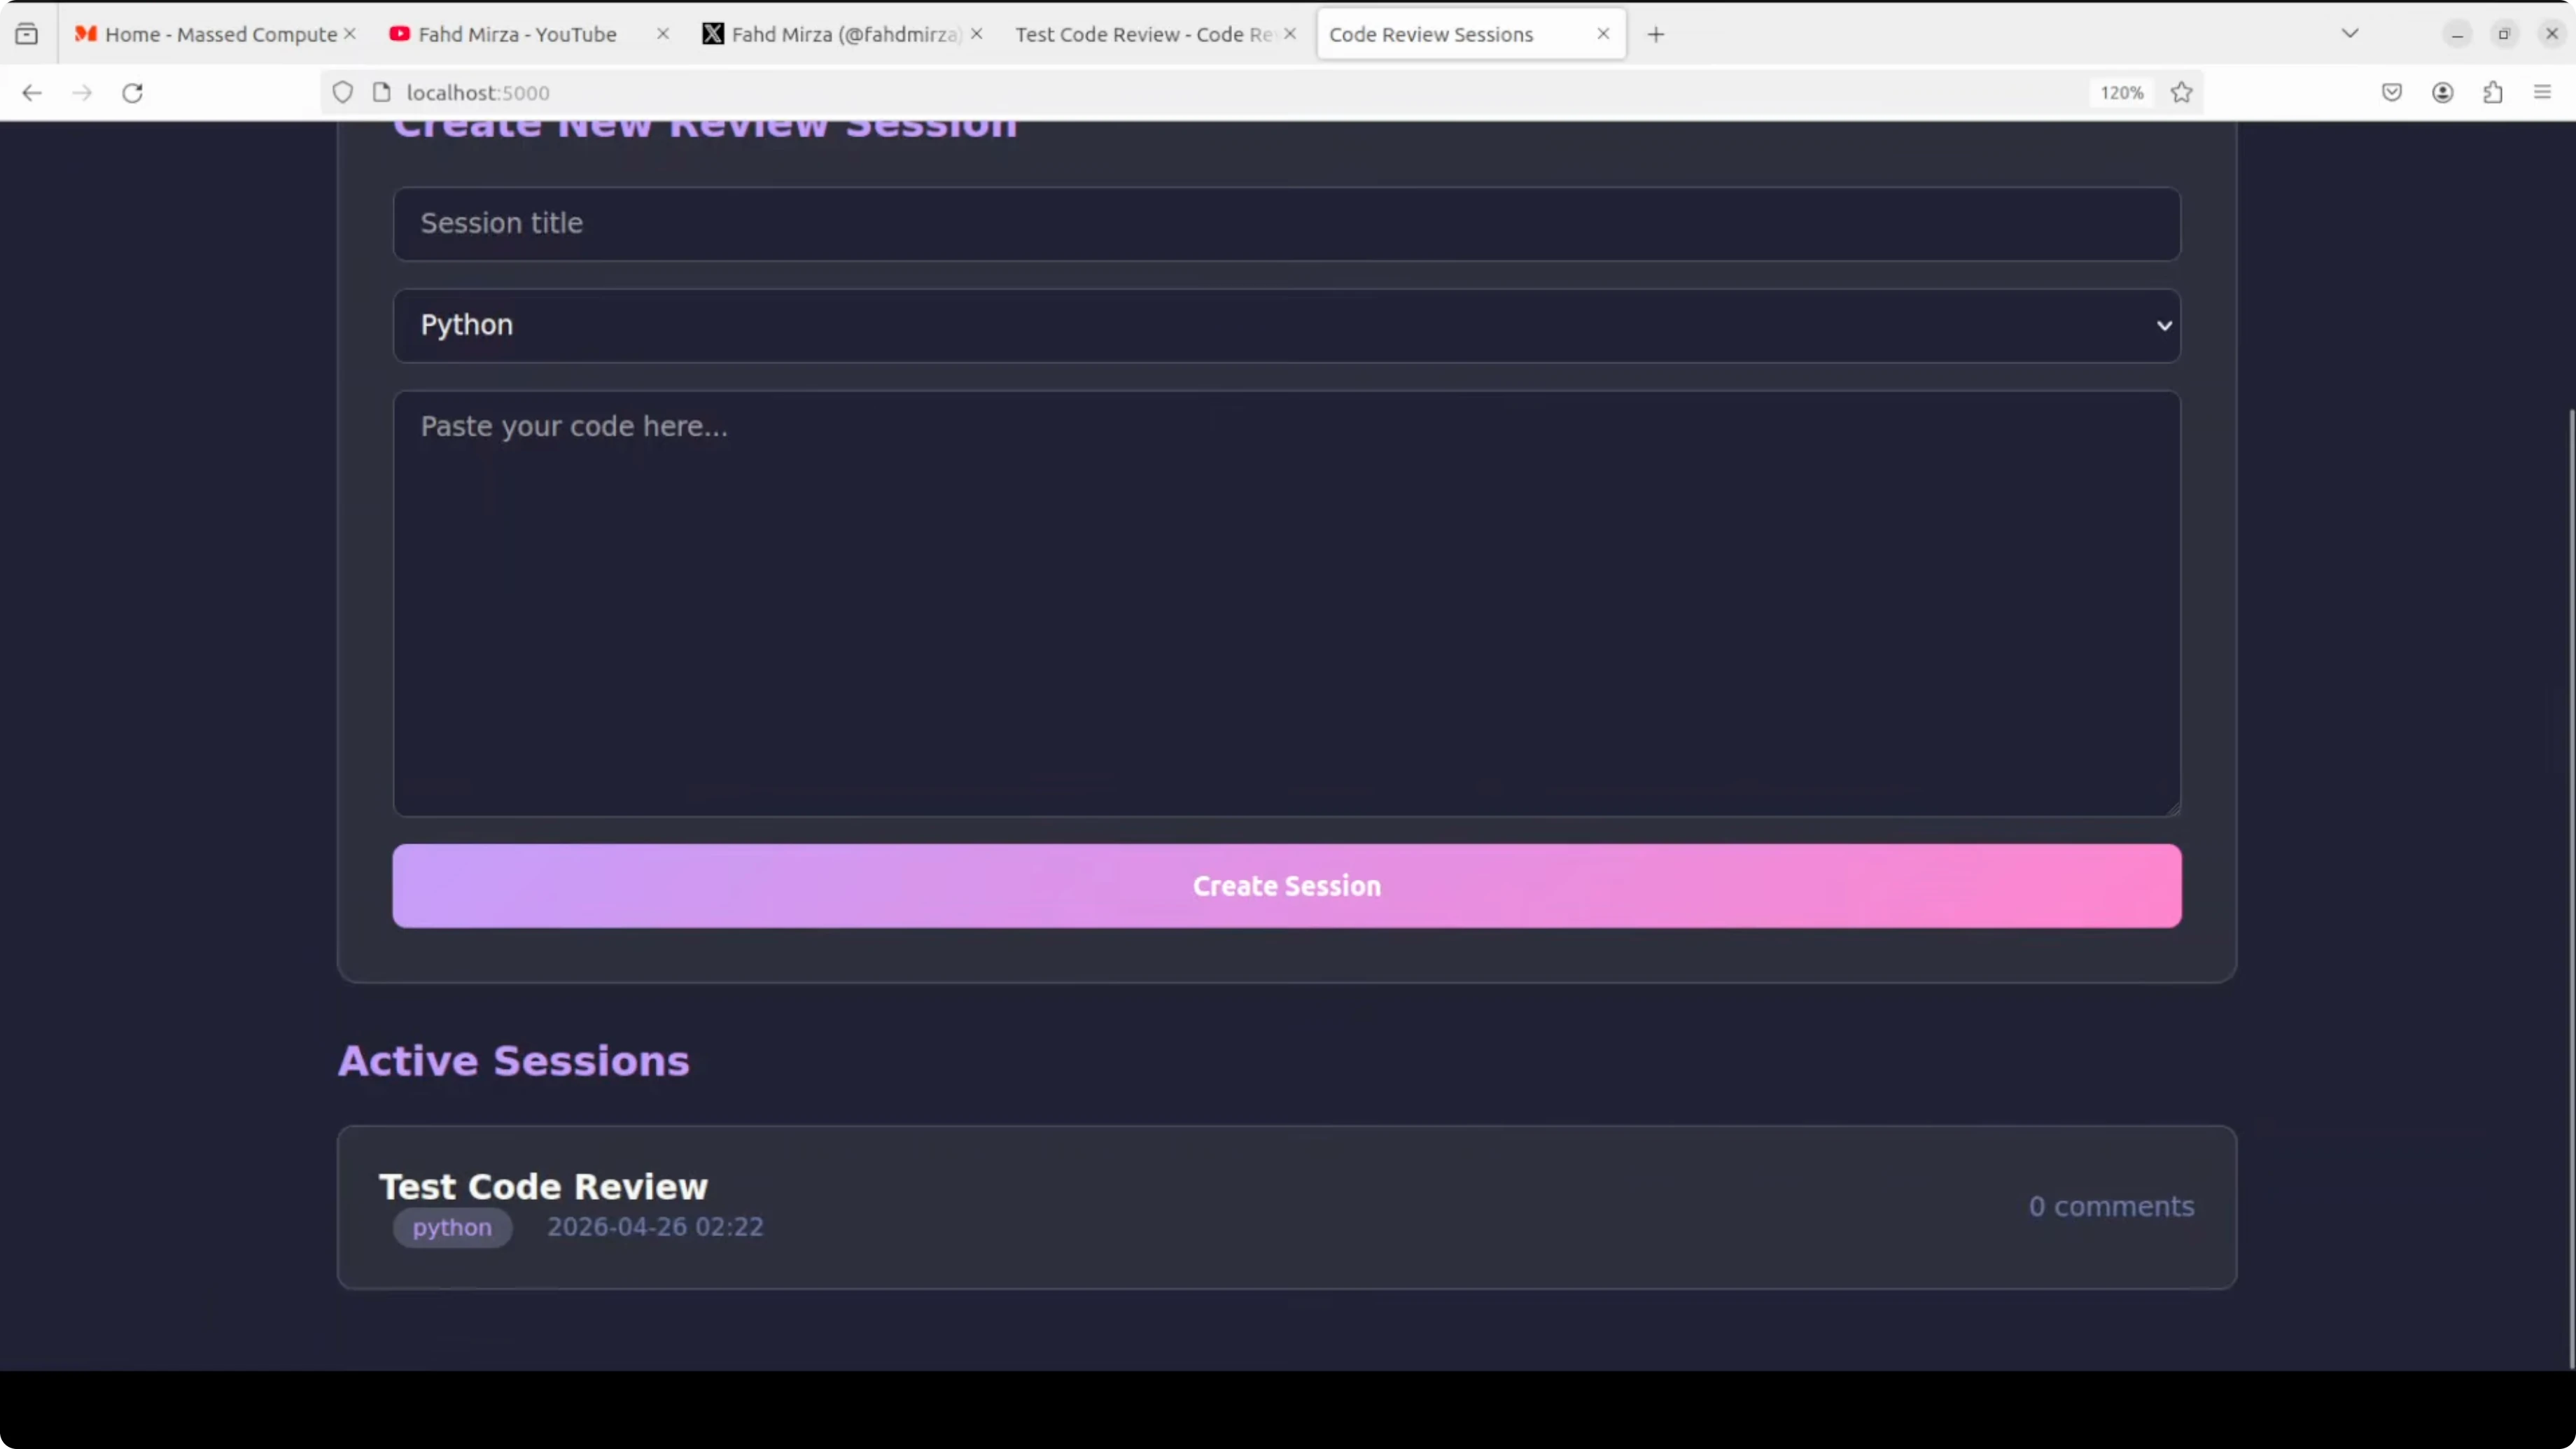Click the Firefox account profile icon
2576x1449 pixels.
2442,93
